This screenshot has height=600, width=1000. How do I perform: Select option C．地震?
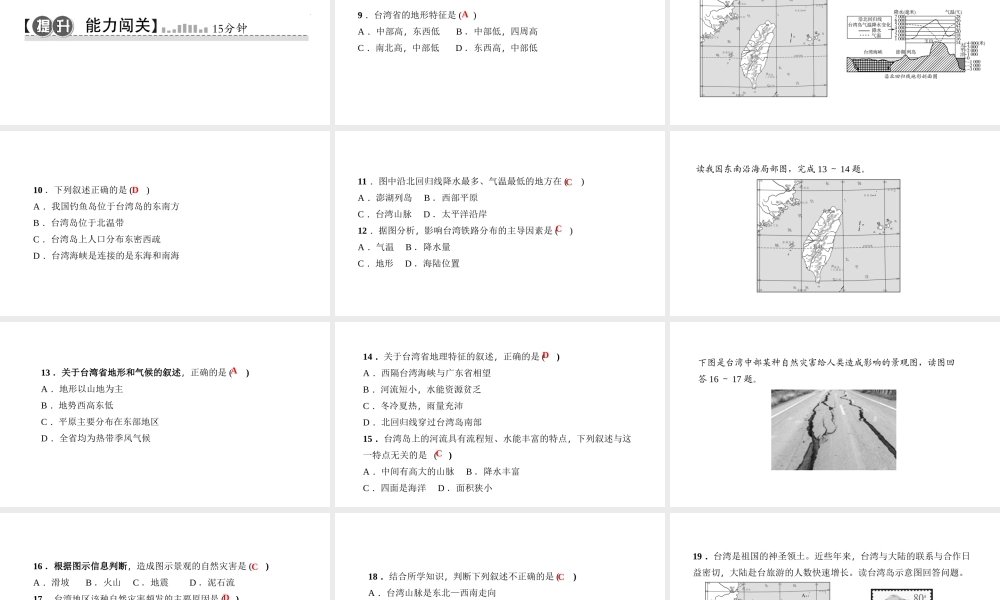point(151,583)
